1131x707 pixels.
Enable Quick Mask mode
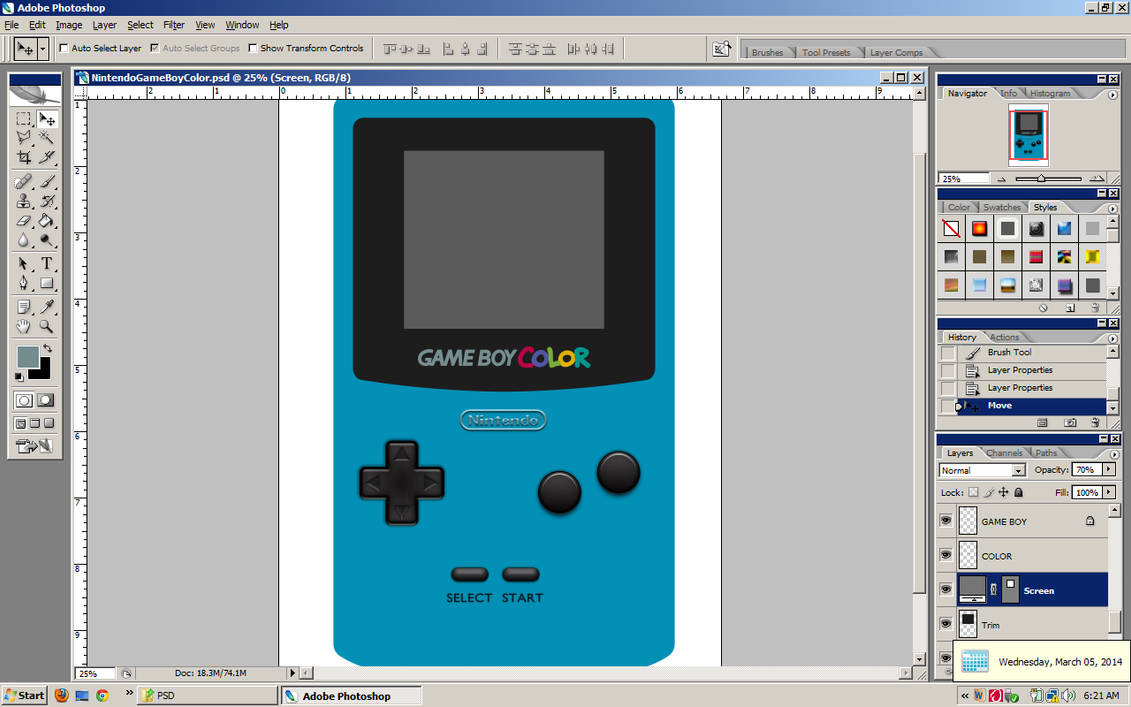45,400
